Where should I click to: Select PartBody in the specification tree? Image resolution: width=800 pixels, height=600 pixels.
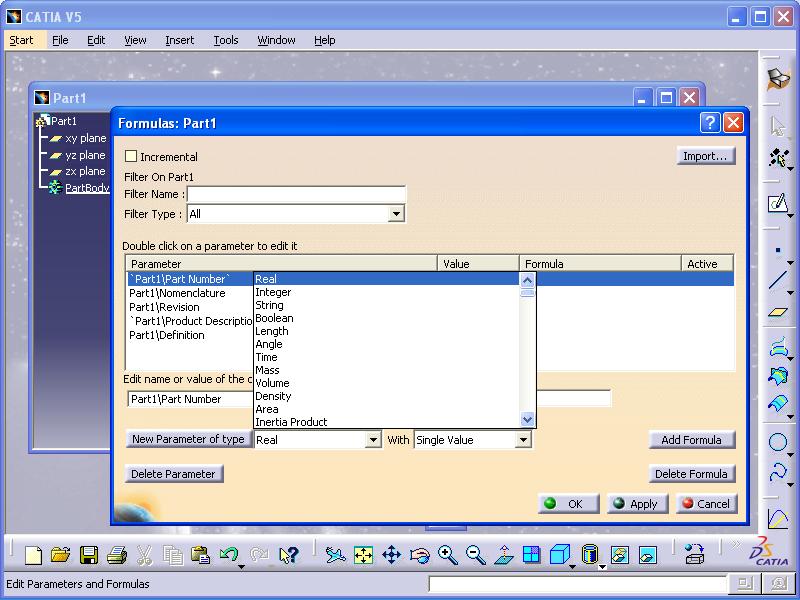(87, 188)
